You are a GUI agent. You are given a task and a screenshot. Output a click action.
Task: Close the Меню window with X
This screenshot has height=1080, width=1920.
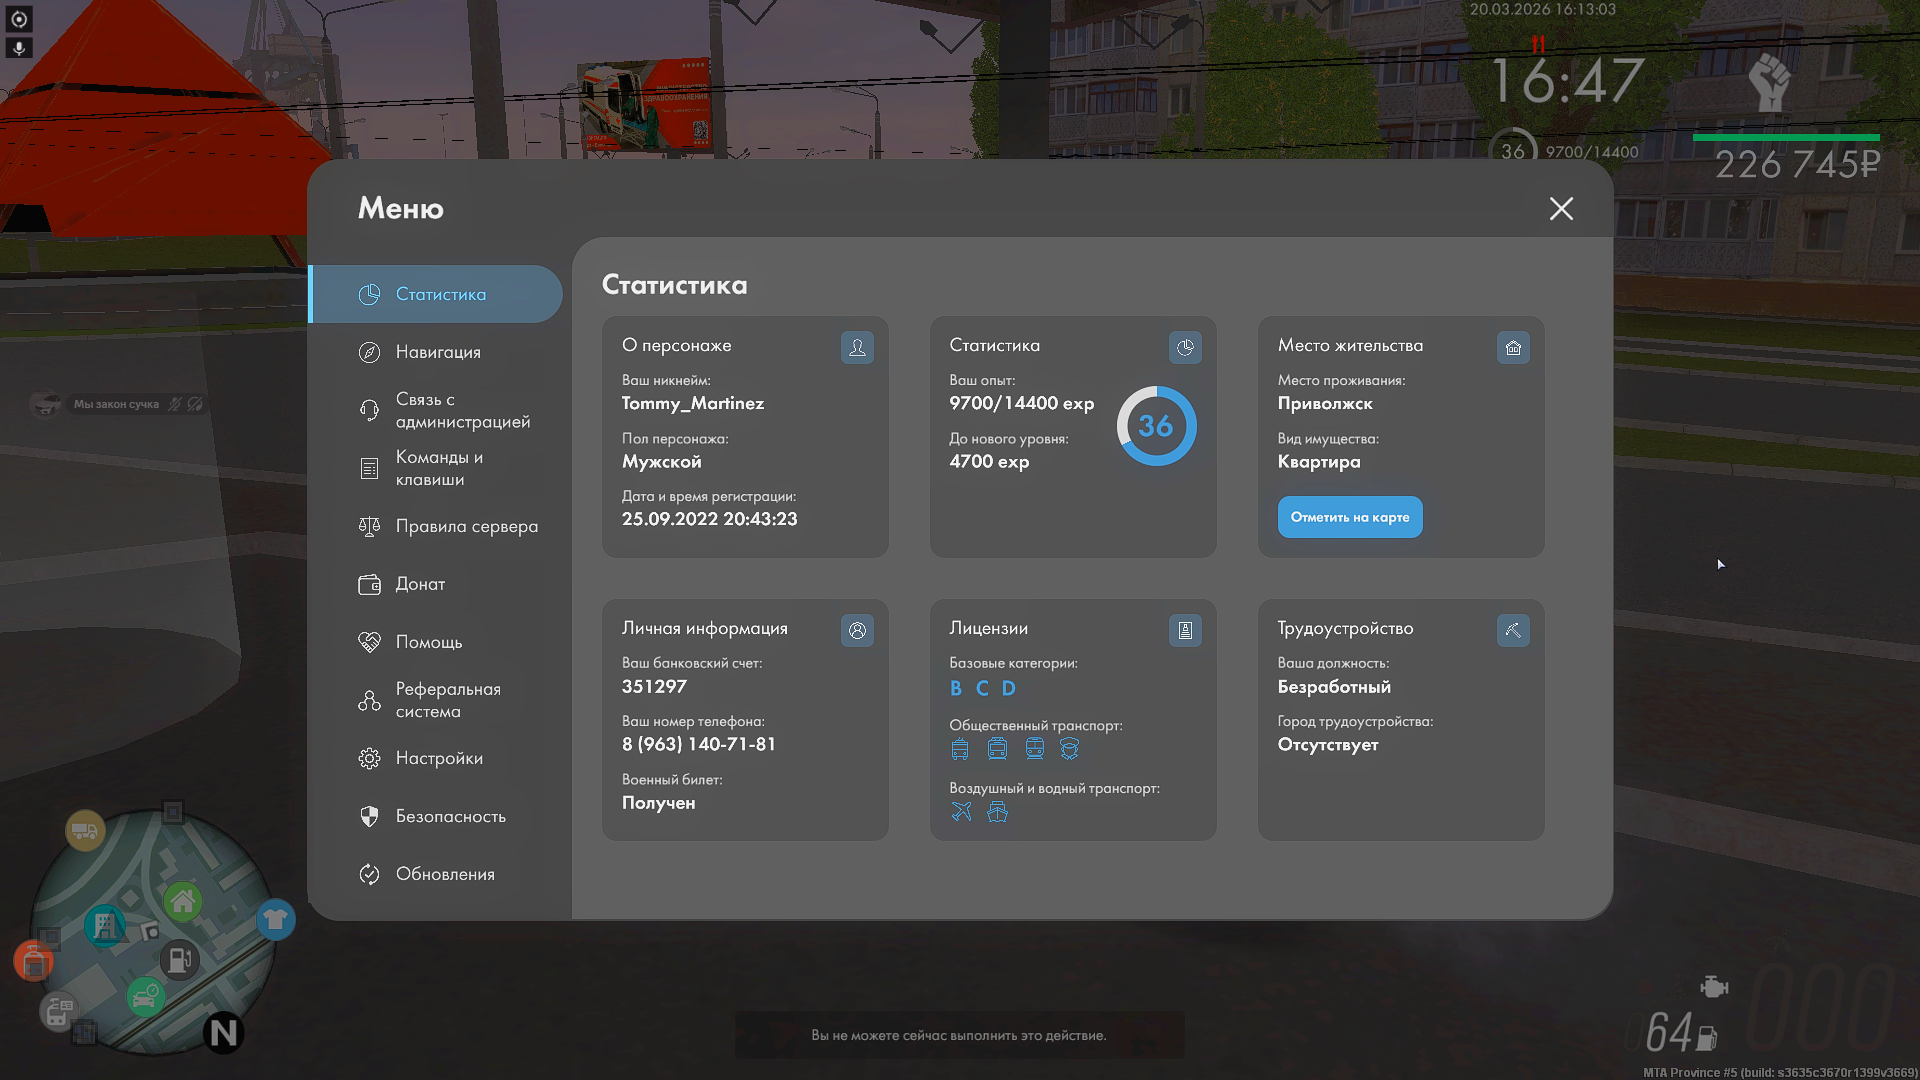click(1561, 208)
